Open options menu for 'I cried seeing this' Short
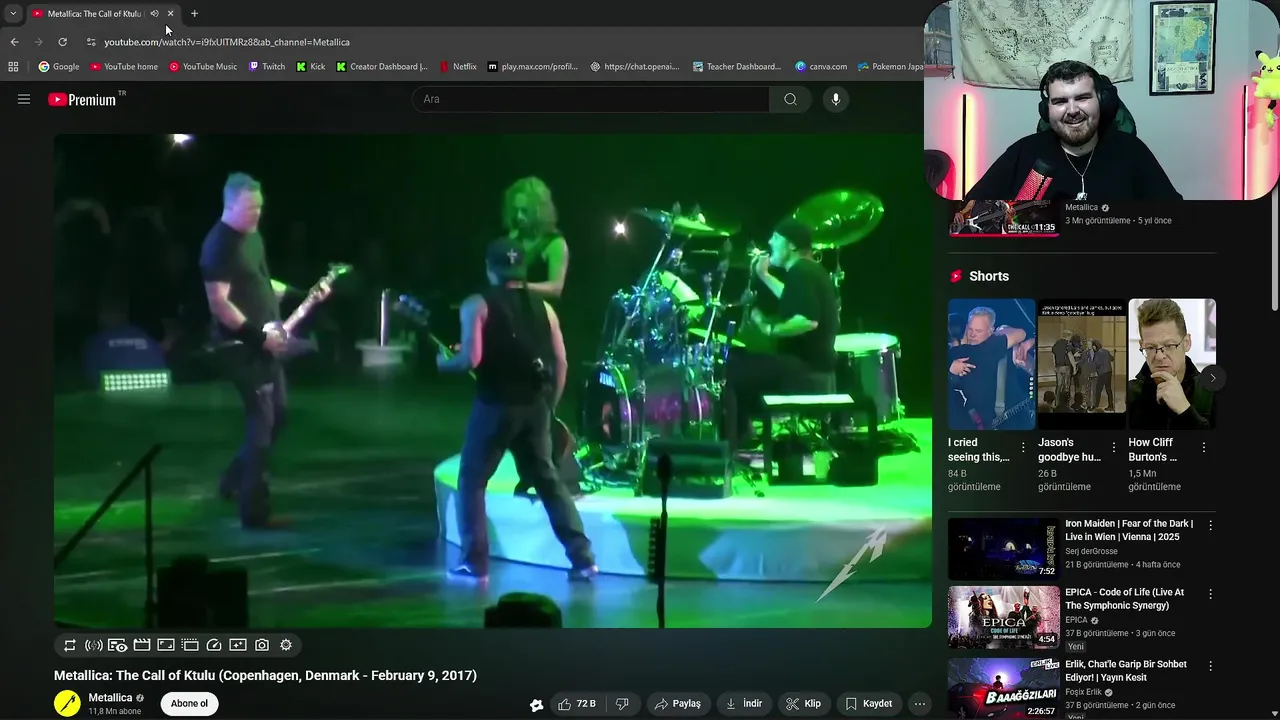The image size is (1280, 720). [1023, 448]
